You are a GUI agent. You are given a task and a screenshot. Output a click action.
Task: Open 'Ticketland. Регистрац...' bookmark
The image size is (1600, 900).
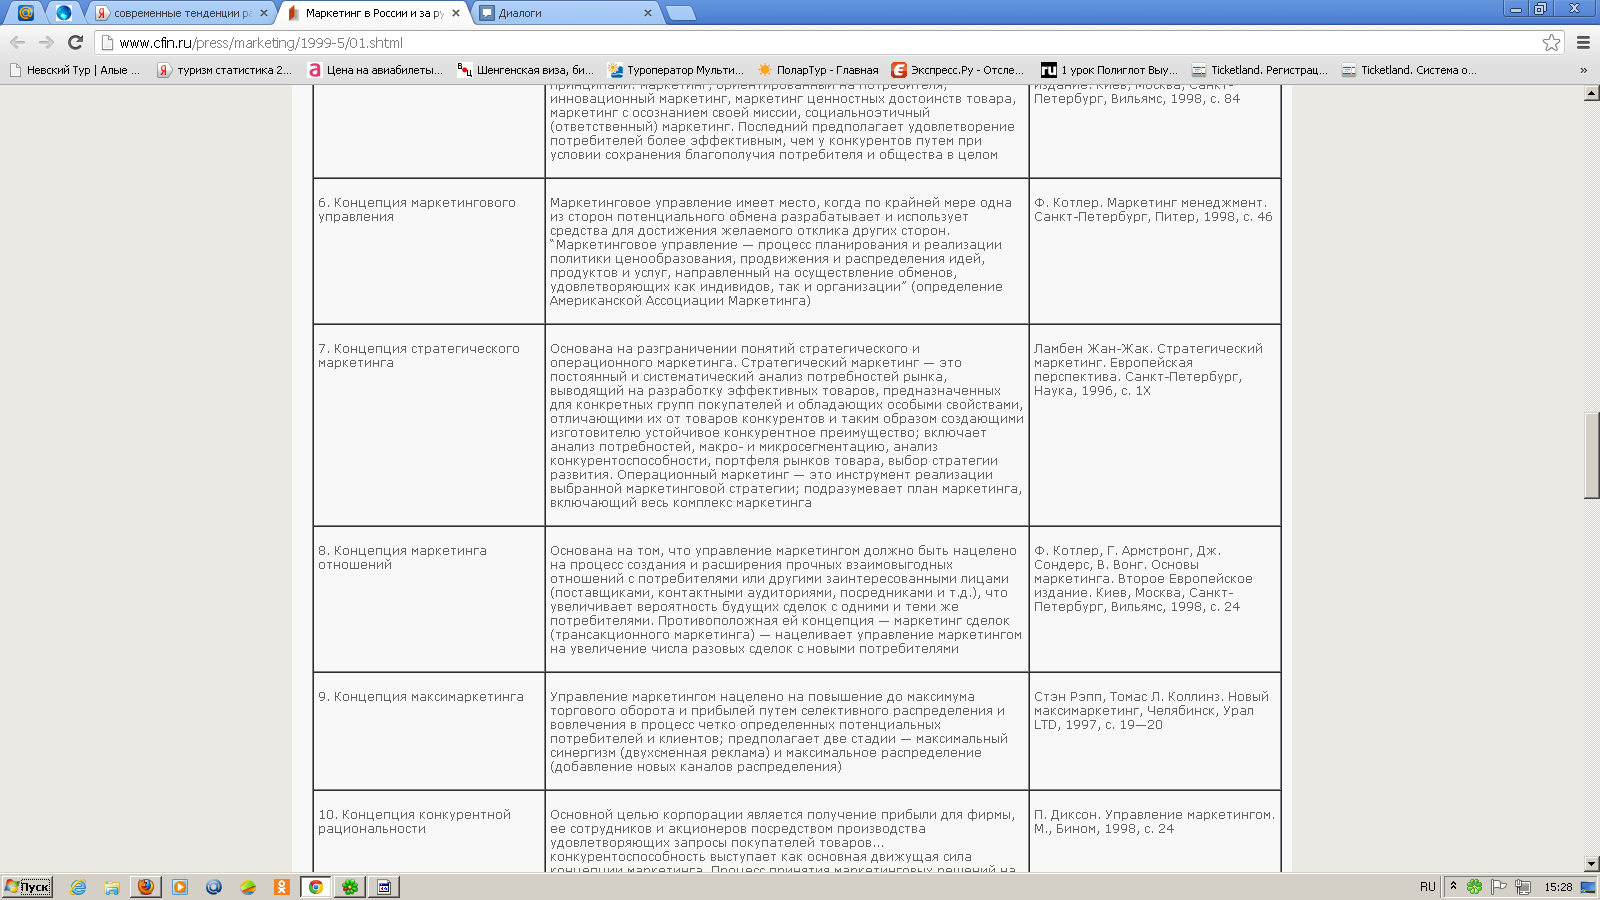[1260, 70]
